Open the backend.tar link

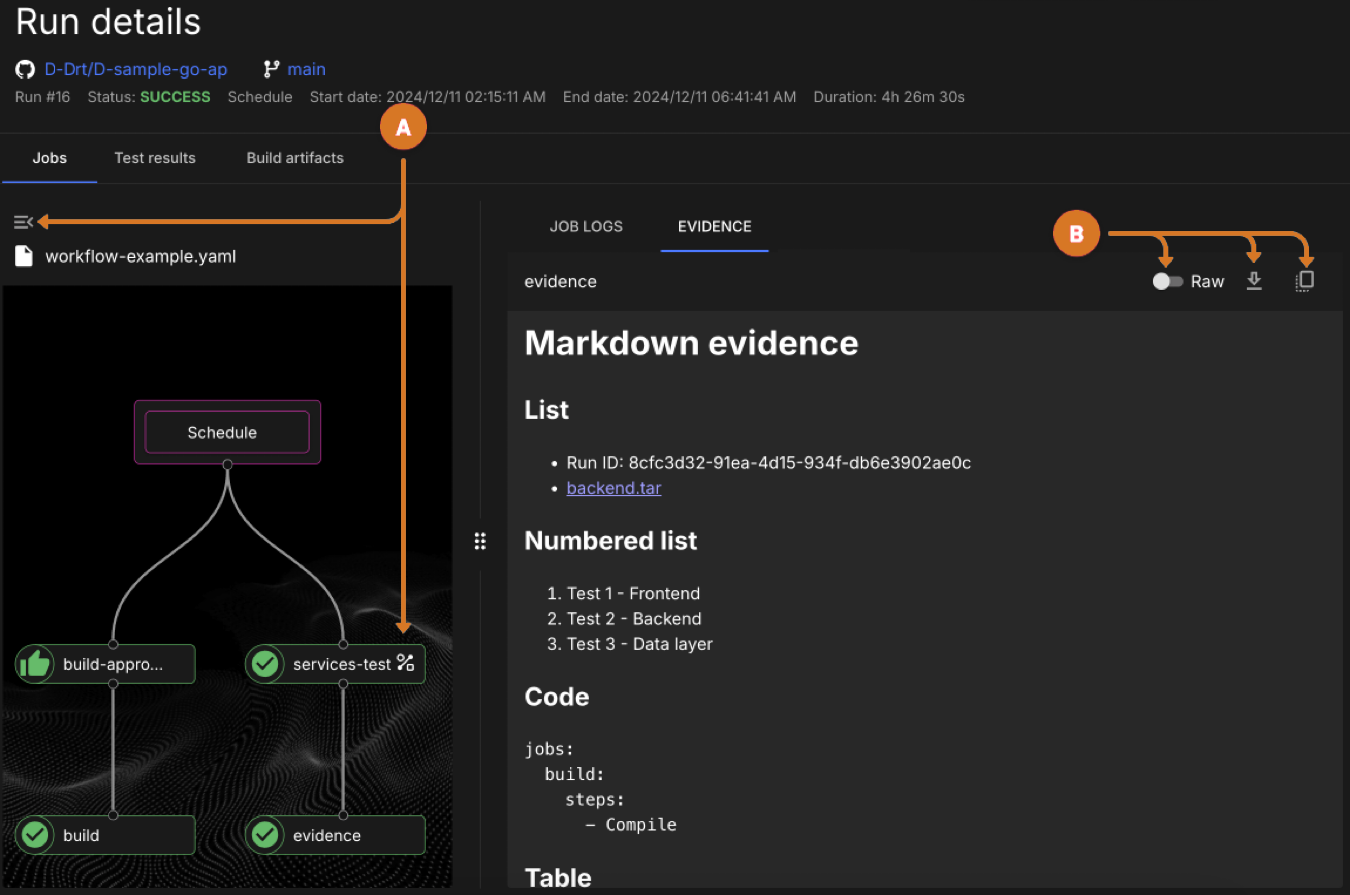pyautogui.click(x=613, y=488)
